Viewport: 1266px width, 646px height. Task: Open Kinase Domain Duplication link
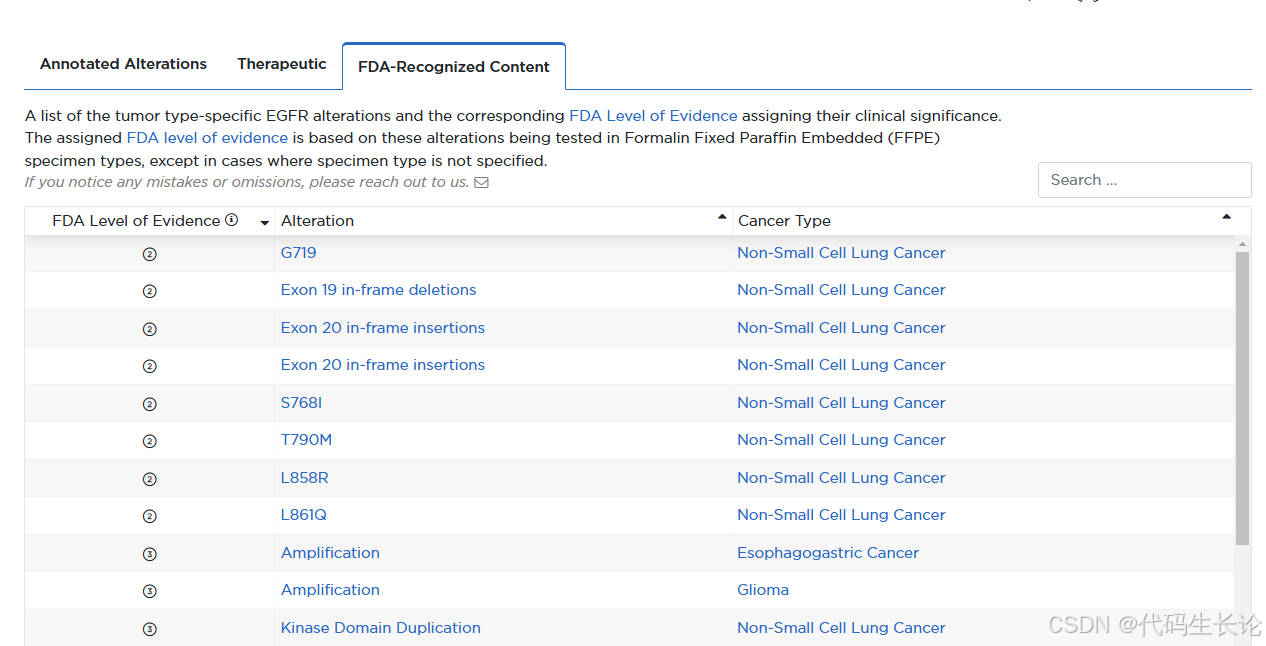pos(381,628)
